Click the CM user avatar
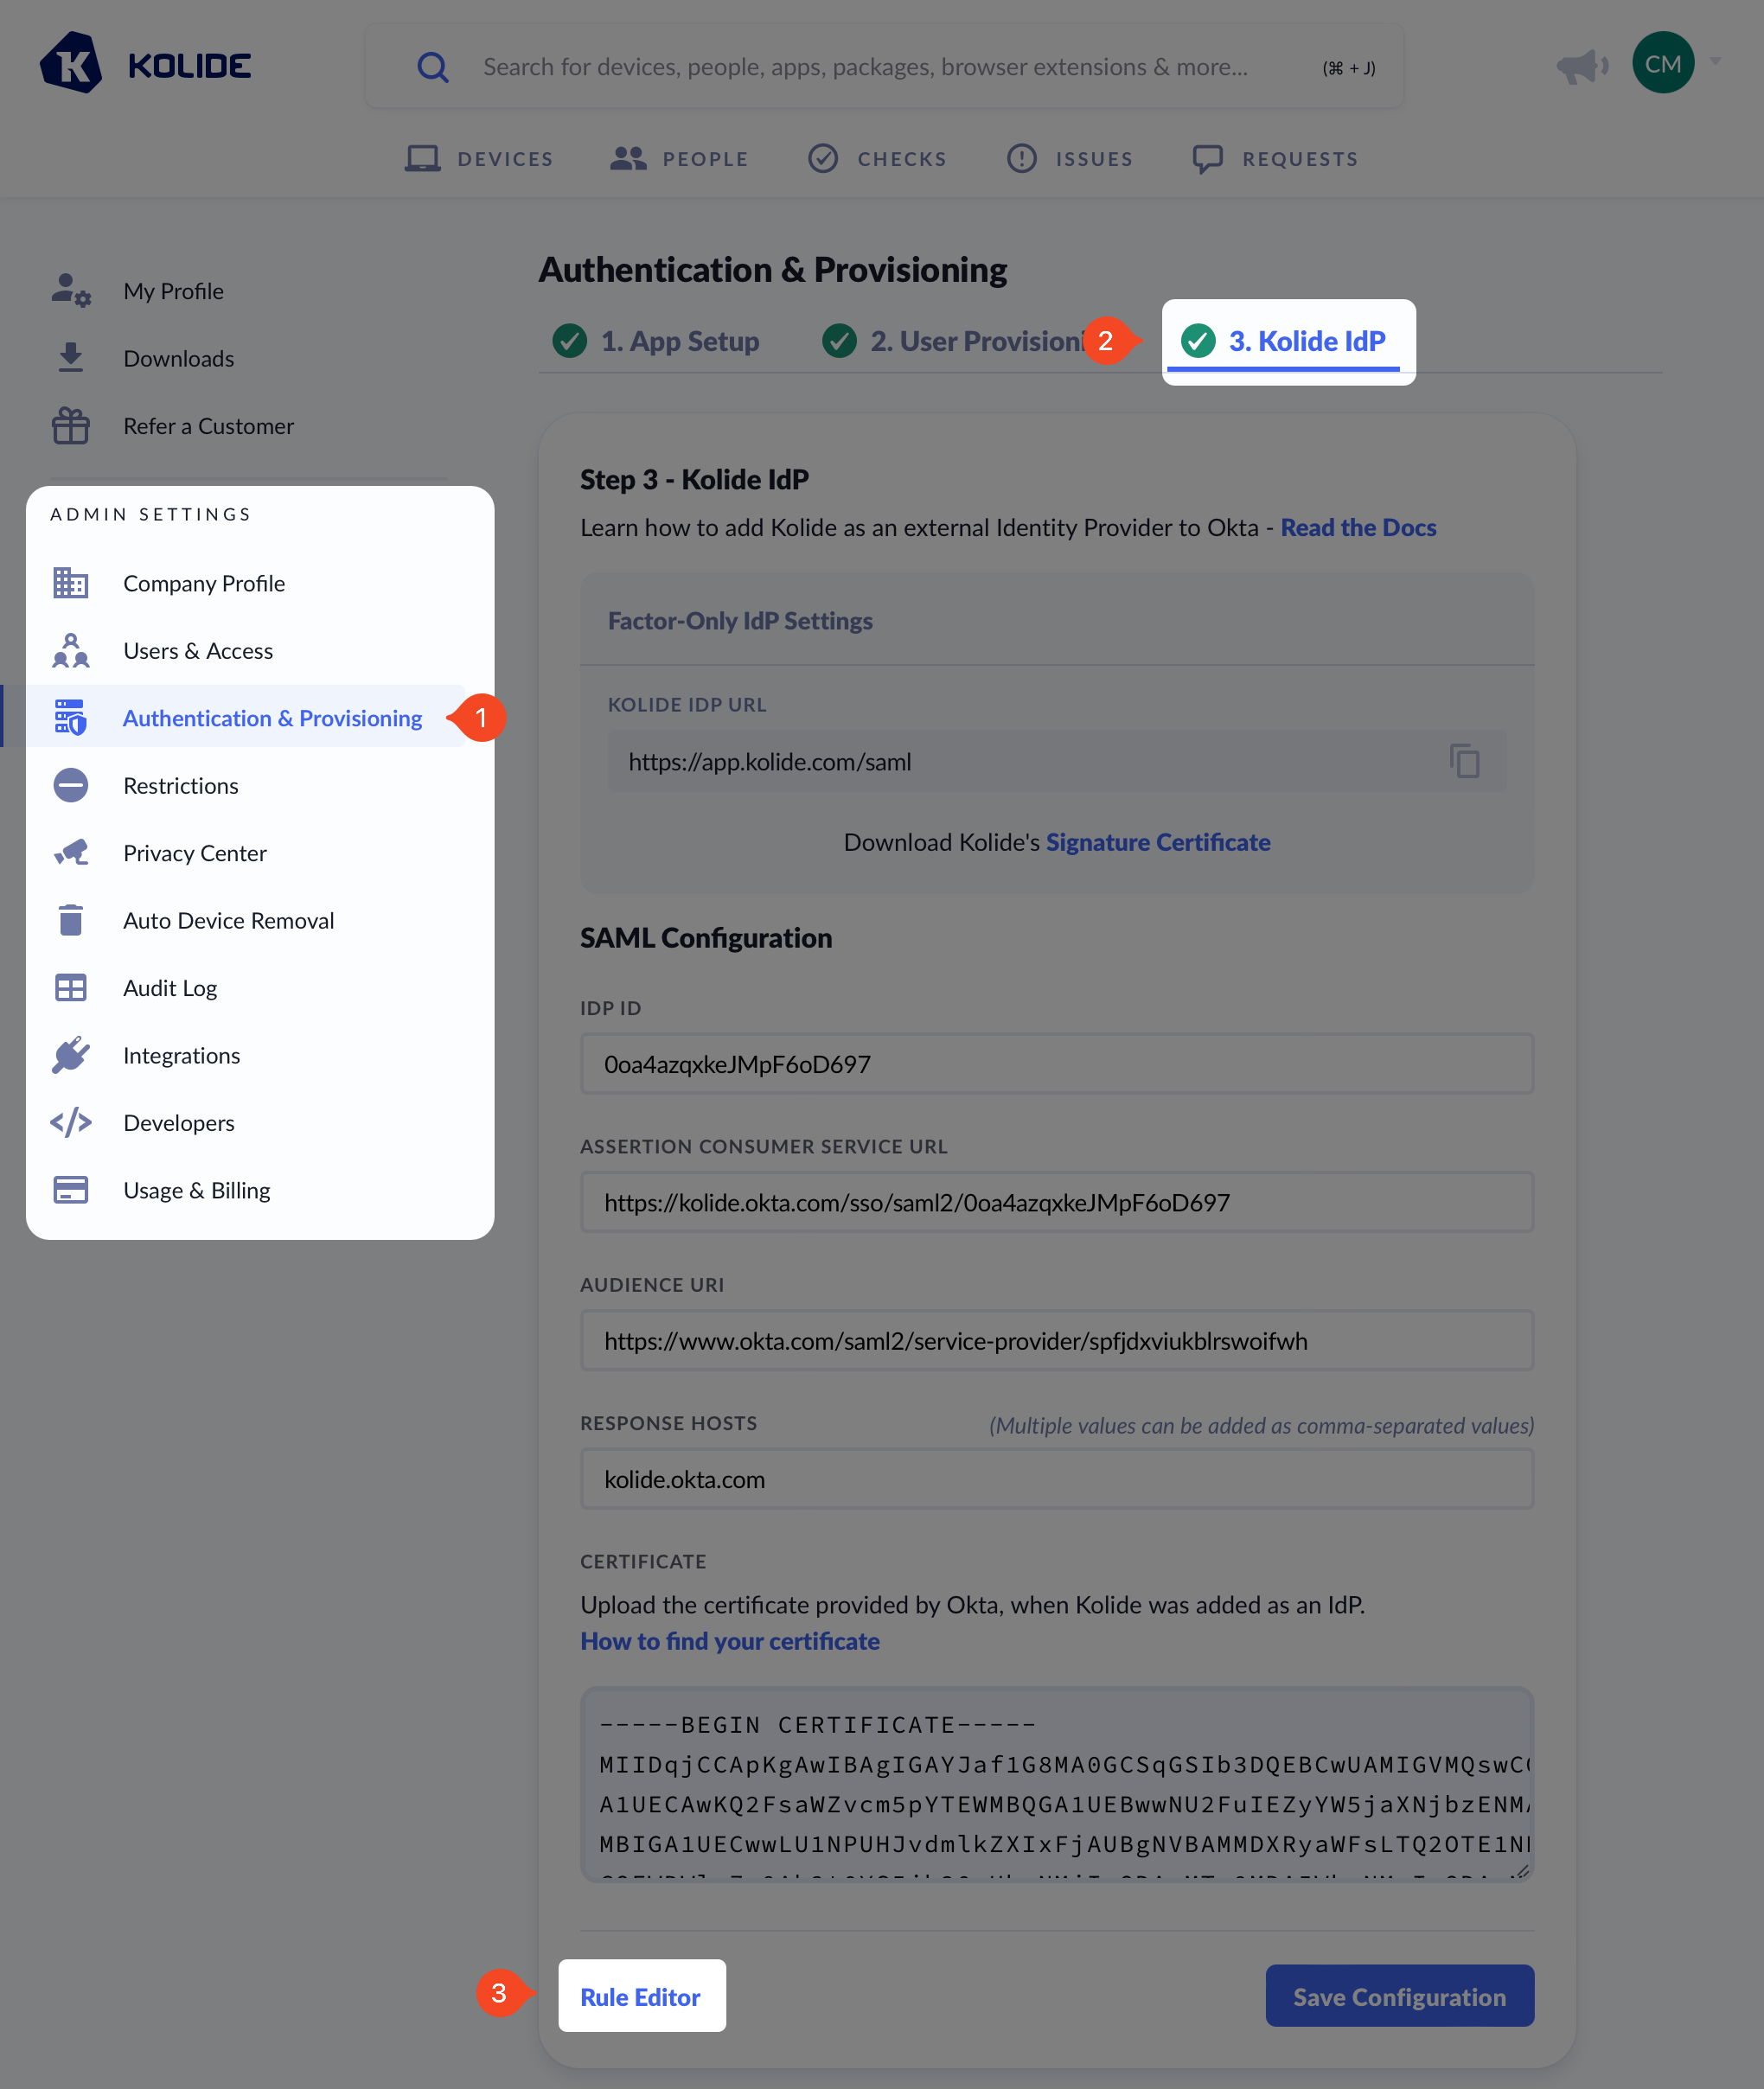1764x2089 pixels. pyautogui.click(x=1663, y=63)
